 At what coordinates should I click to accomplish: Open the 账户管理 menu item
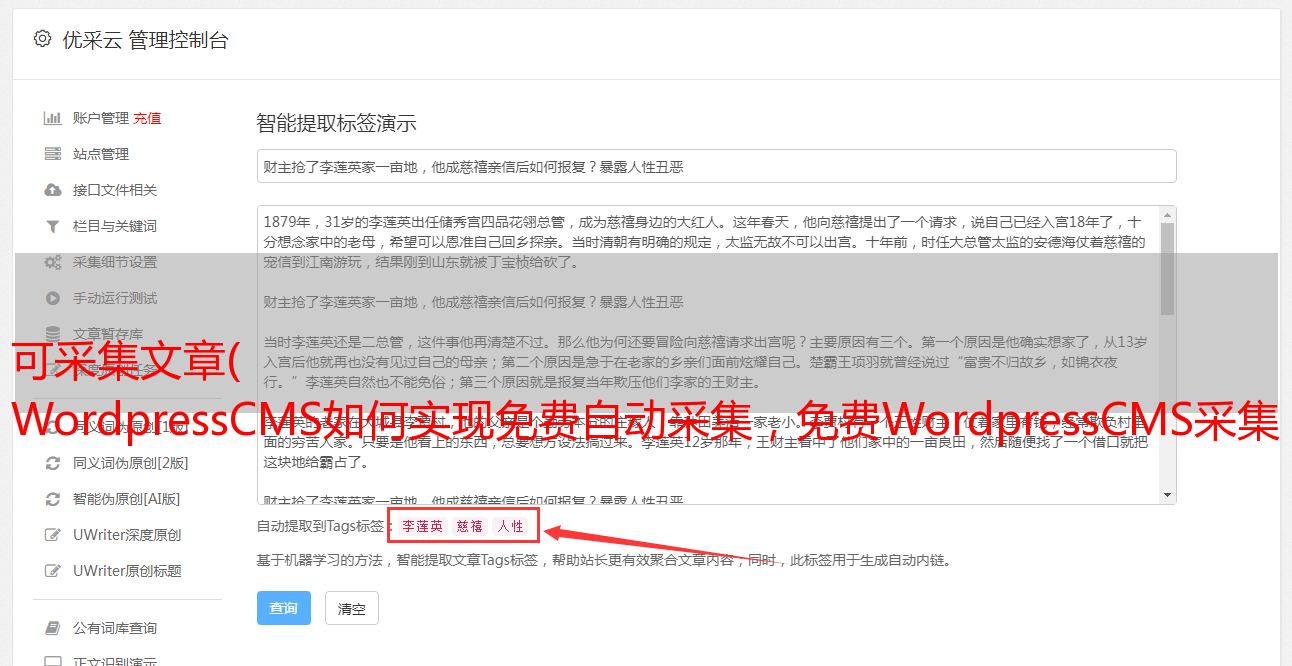tap(101, 118)
